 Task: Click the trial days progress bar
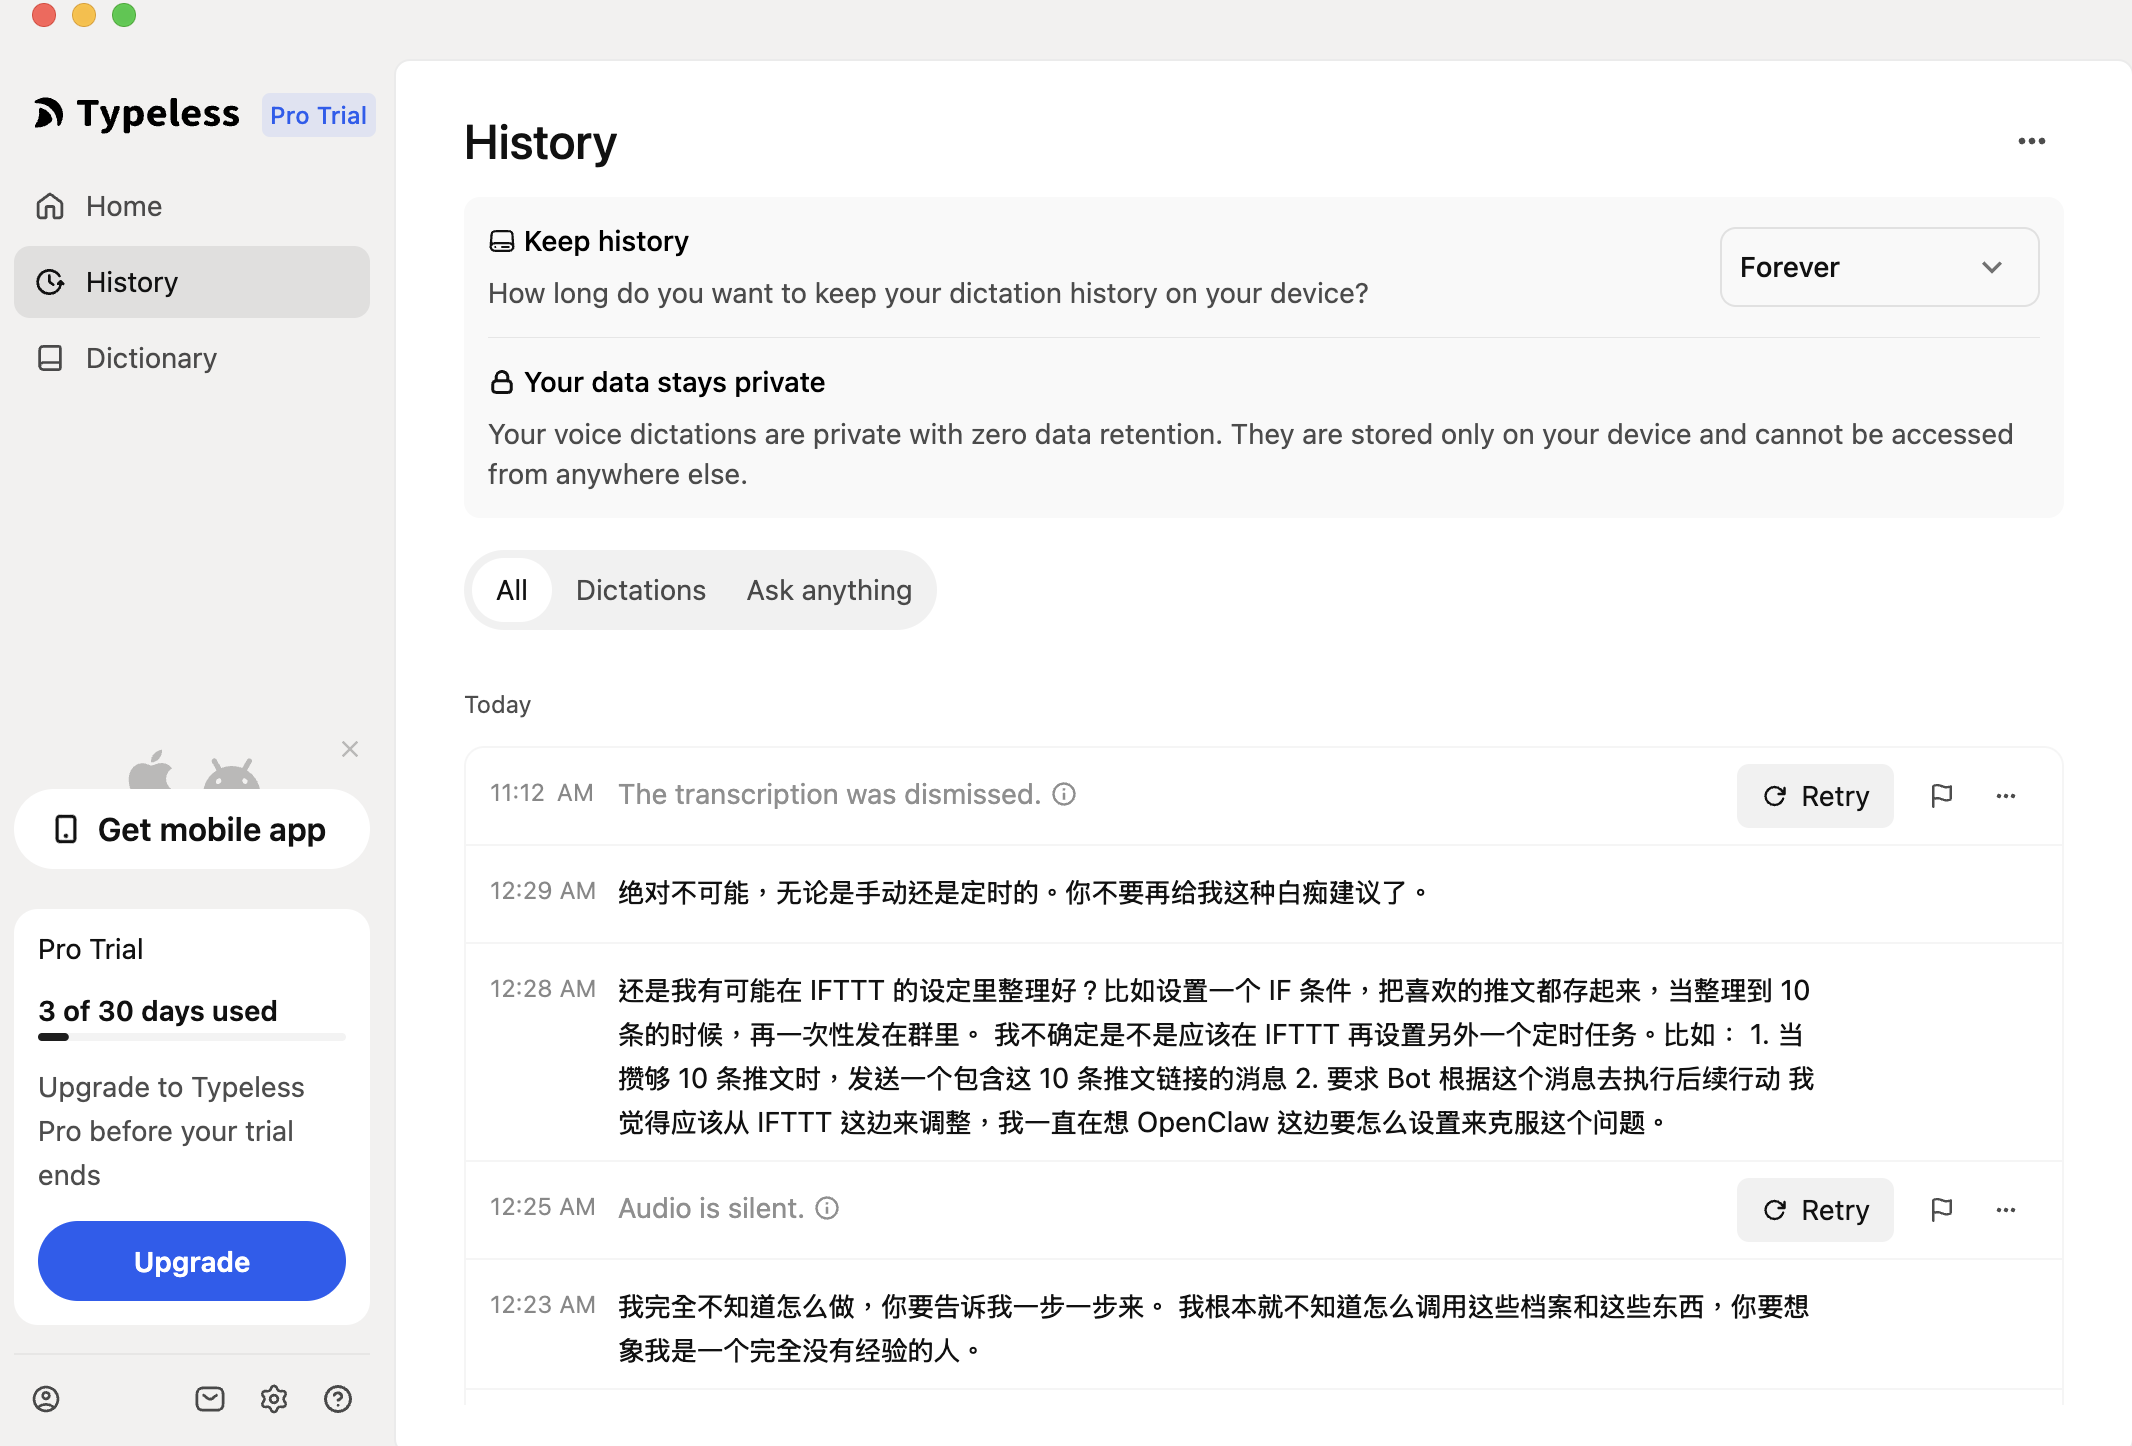(192, 1037)
